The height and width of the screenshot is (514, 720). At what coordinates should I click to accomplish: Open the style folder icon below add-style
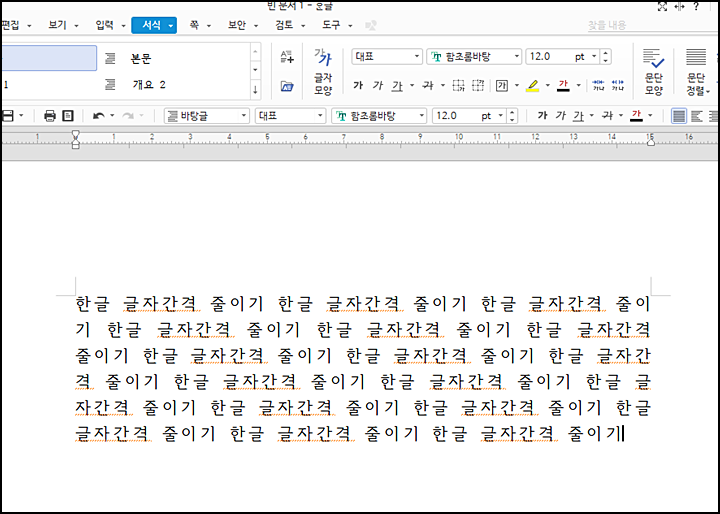pyautogui.click(x=287, y=86)
